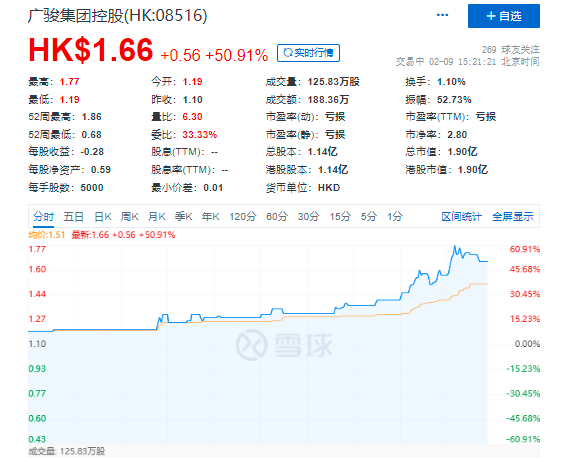Open the three-dot more options menu
The image size is (568, 458).
coord(442,15)
